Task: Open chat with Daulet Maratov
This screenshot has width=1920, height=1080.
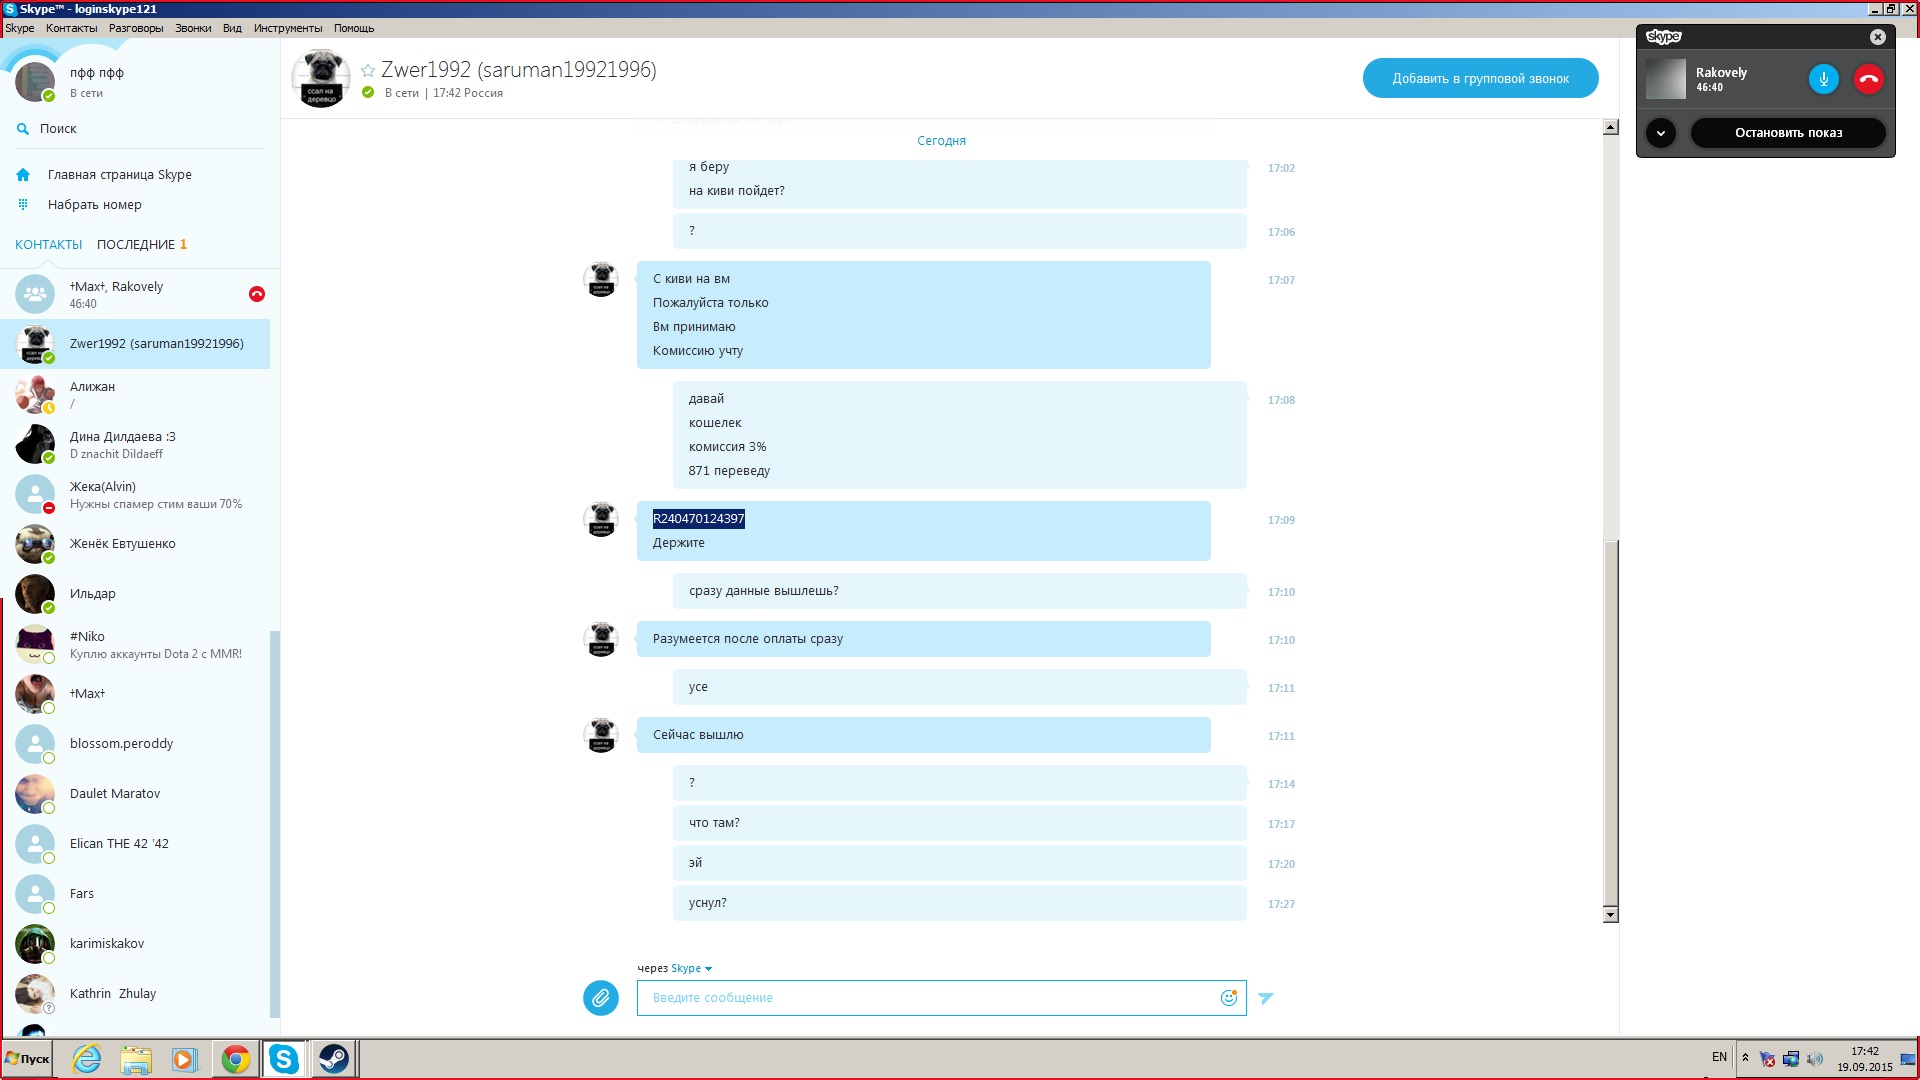Action: coord(135,794)
